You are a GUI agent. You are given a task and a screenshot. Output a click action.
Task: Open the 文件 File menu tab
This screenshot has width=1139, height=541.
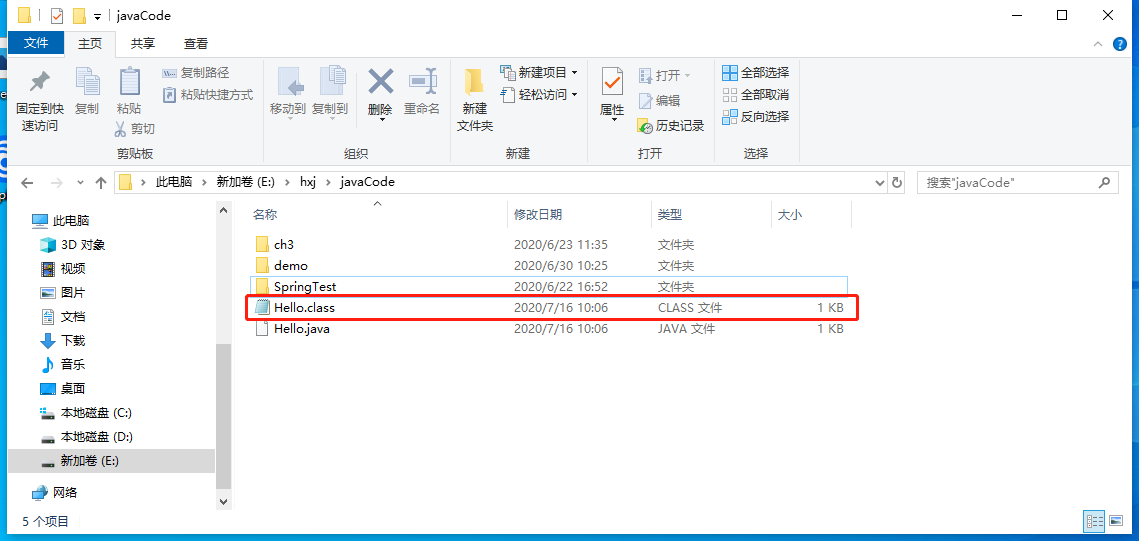(36, 44)
